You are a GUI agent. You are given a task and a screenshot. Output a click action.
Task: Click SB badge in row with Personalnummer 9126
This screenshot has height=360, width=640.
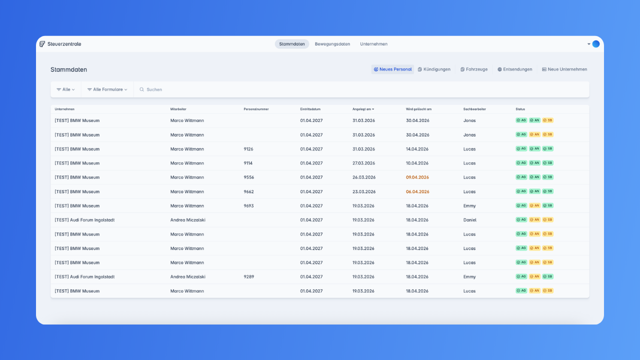tap(548, 149)
